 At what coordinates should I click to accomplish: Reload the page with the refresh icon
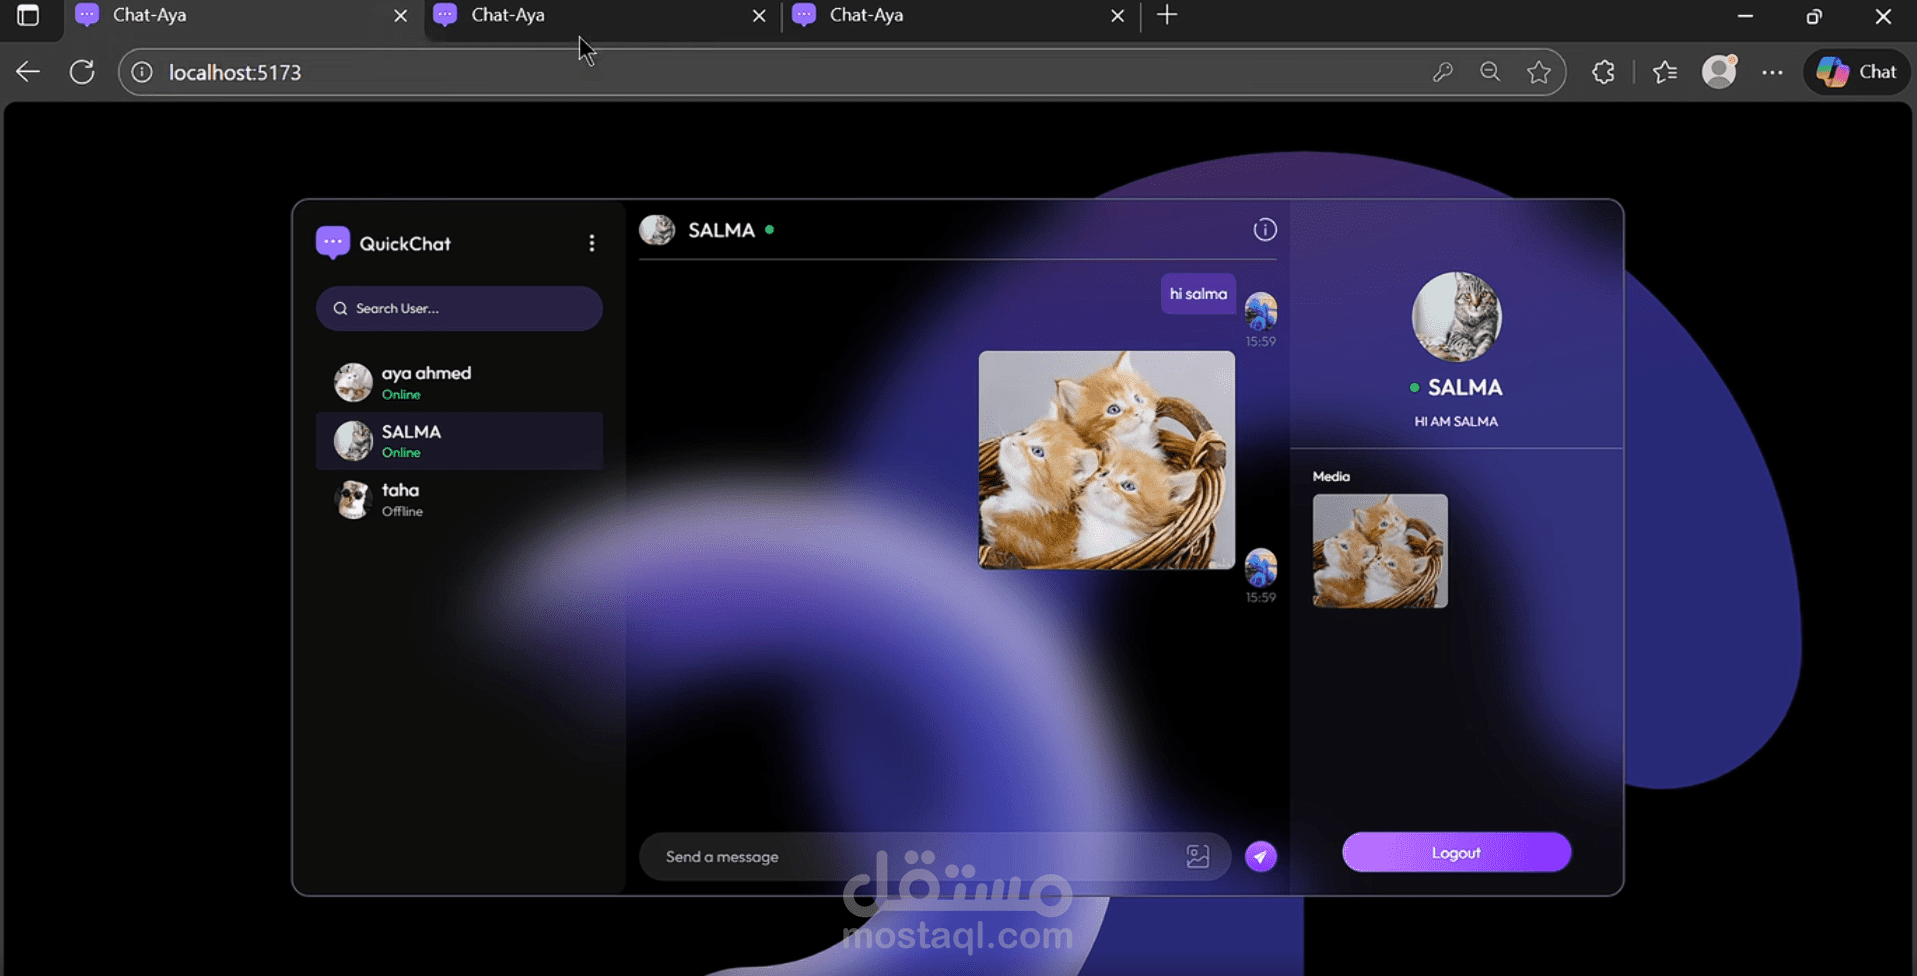click(82, 72)
